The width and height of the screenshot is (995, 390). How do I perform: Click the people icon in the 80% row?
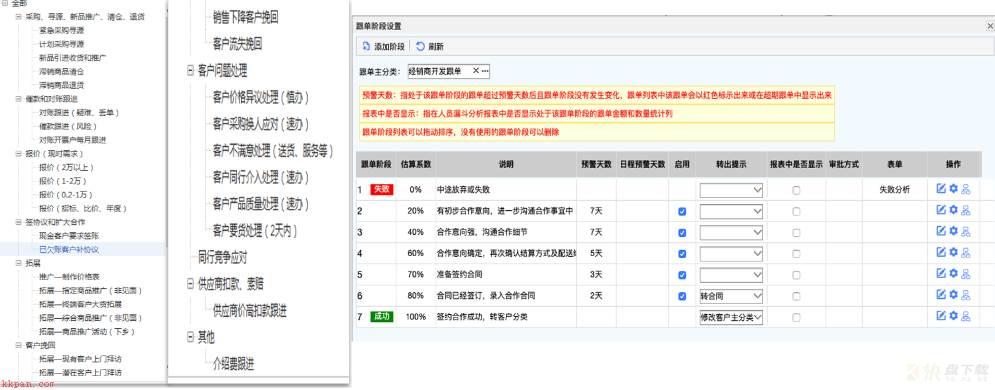pyautogui.click(x=965, y=295)
